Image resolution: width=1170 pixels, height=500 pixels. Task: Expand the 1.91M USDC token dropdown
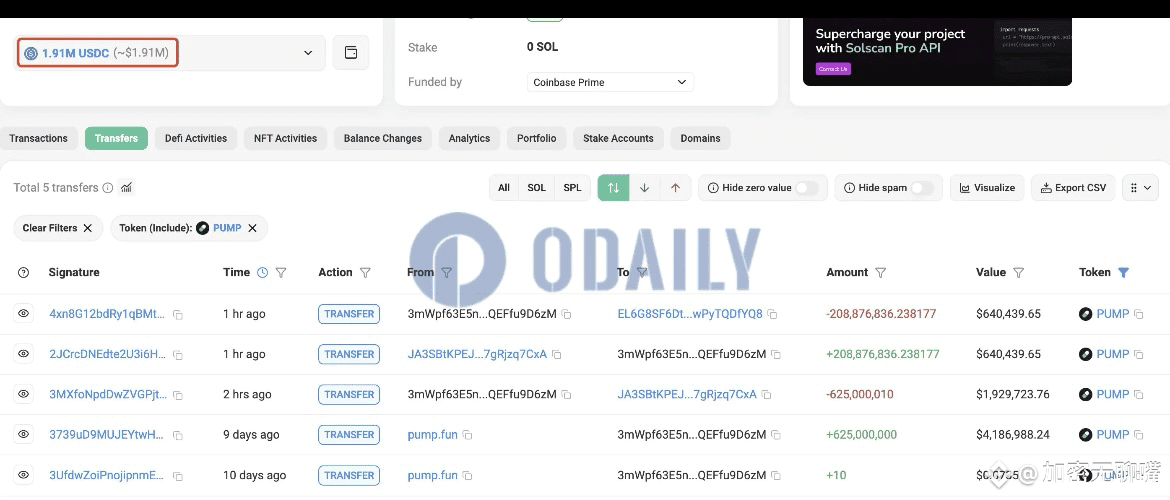170,53
